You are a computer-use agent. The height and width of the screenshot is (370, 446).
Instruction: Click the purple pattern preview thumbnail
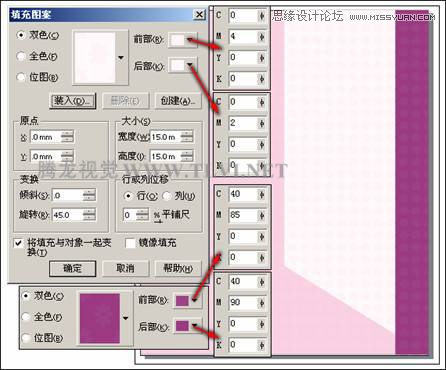(x=100, y=318)
